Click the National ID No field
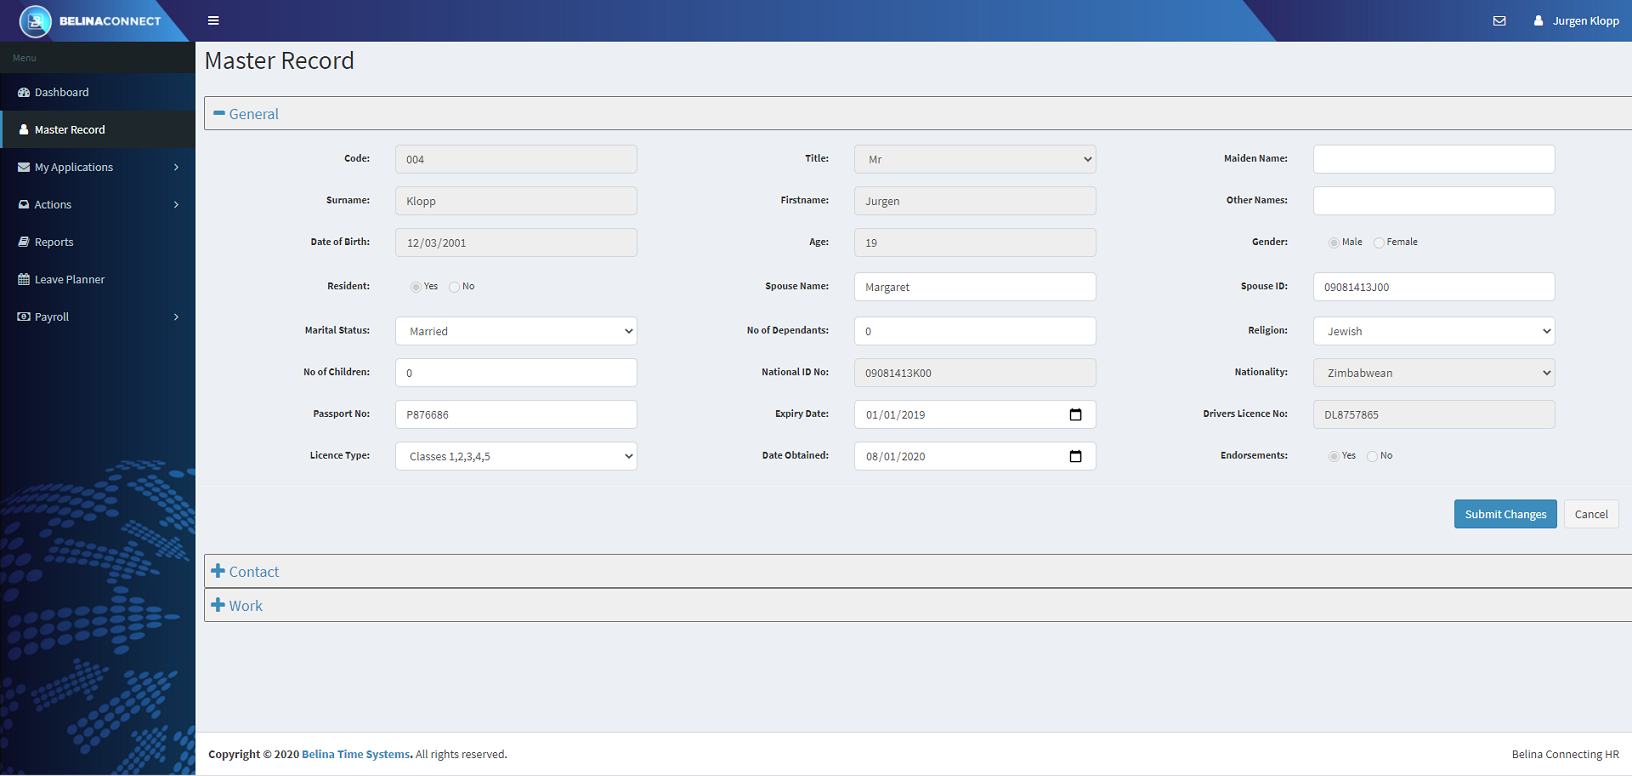Viewport: 1632px width, 776px height. [x=975, y=373]
